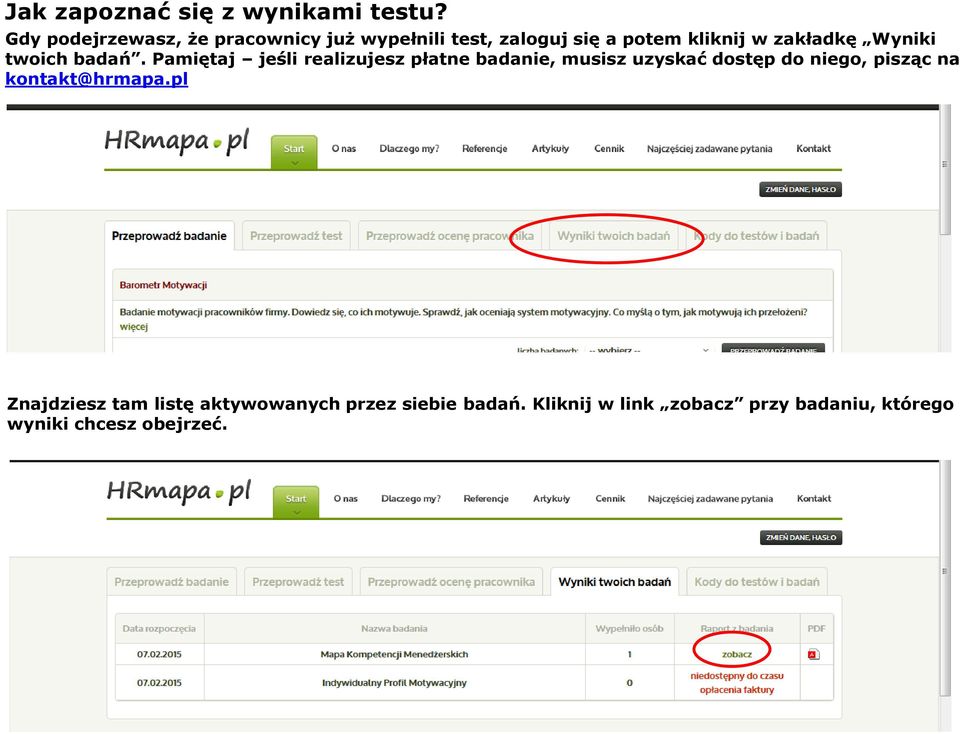The image size is (960, 734).
Task: Select green Start menu in results-table screenshot
Action: (296, 501)
